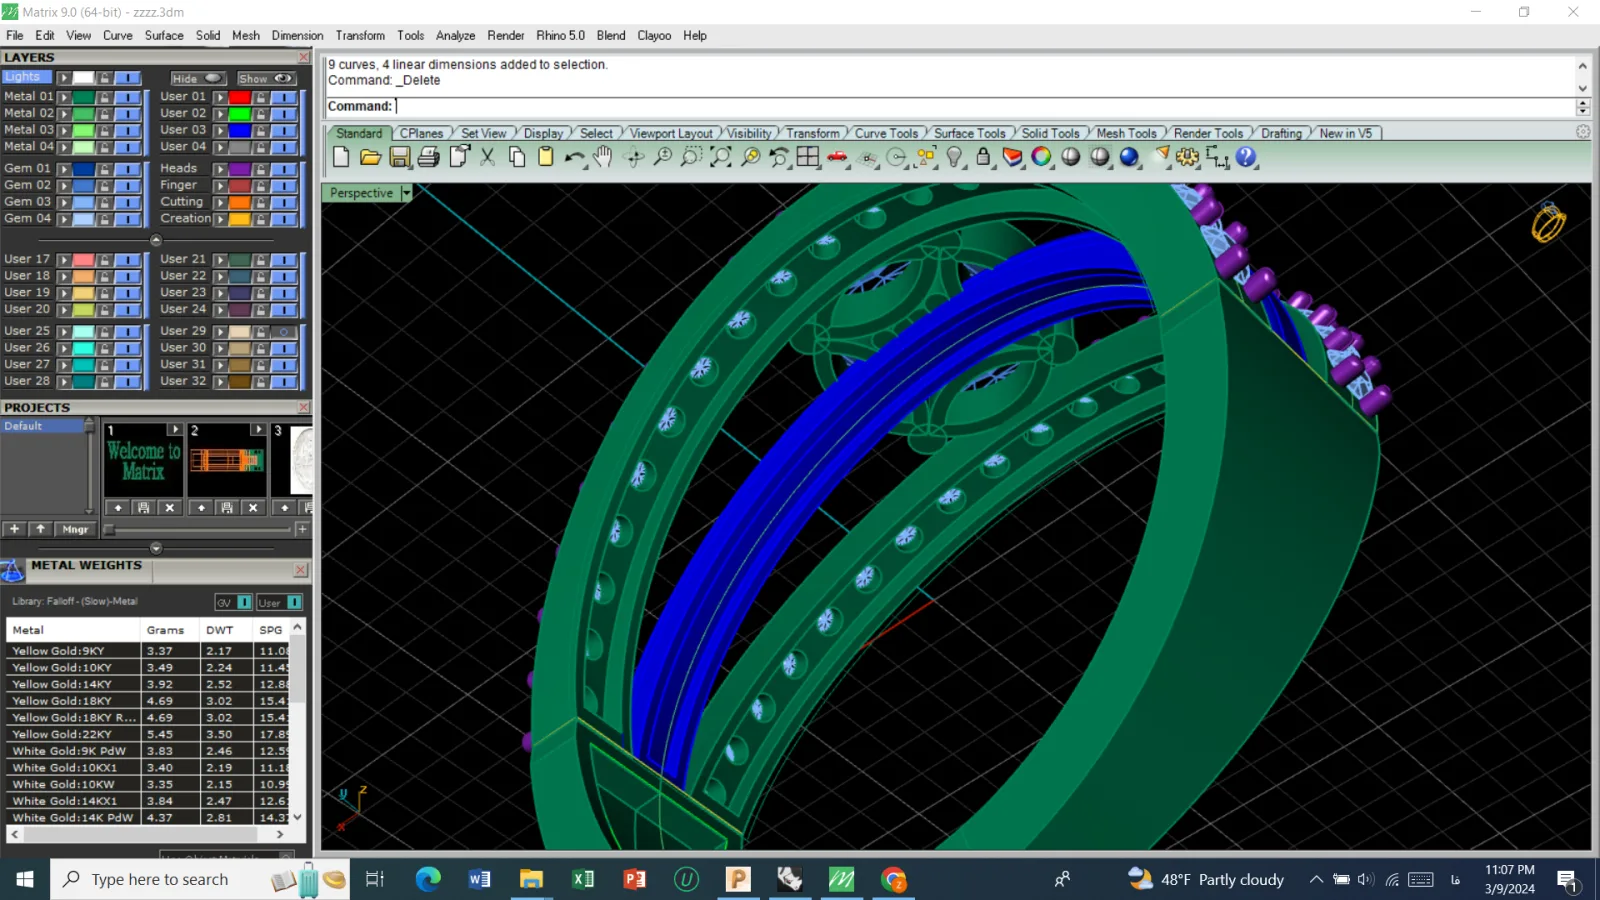
Task: Toggle visibility of User 03 layer
Action: [x=283, y=130]
